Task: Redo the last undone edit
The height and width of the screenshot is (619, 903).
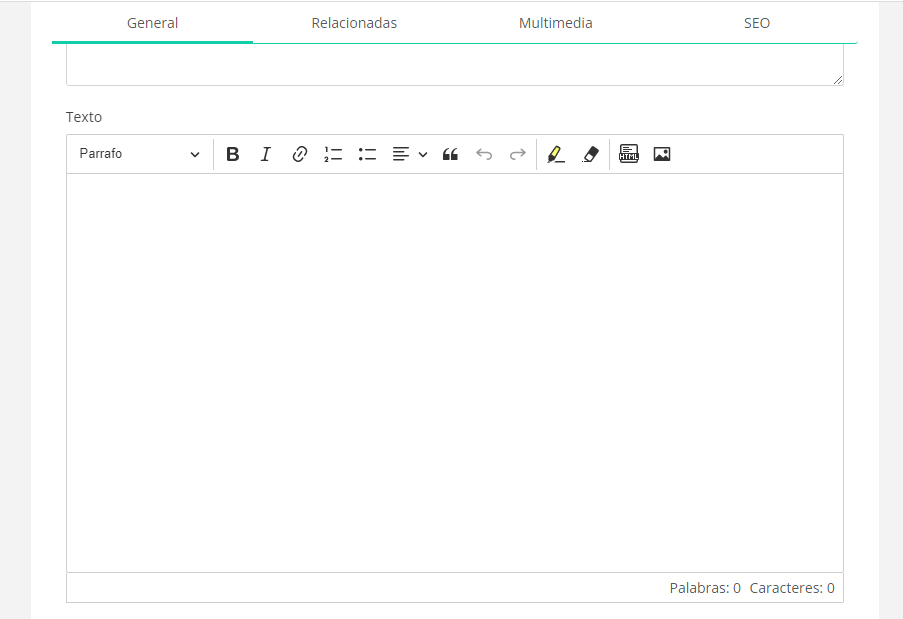Action: tap(517, 154)
